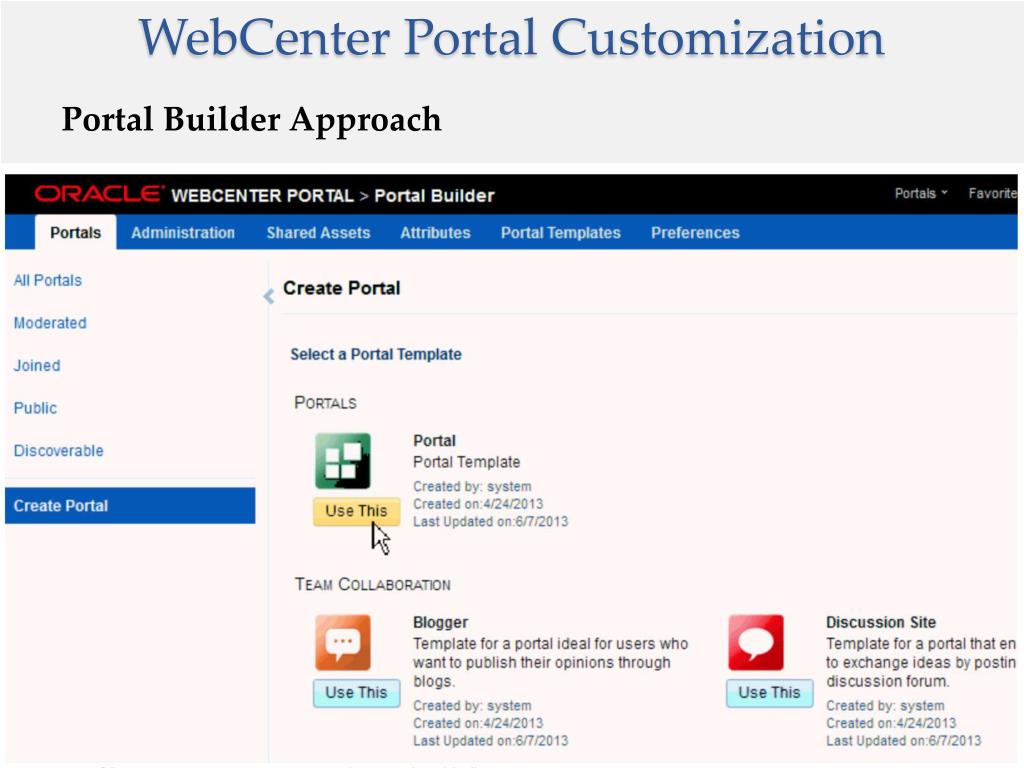Click the Portal Builder breadcrumb text
Image resolution: width=1024 pixels, height=768 pixels.
(434, 195)
